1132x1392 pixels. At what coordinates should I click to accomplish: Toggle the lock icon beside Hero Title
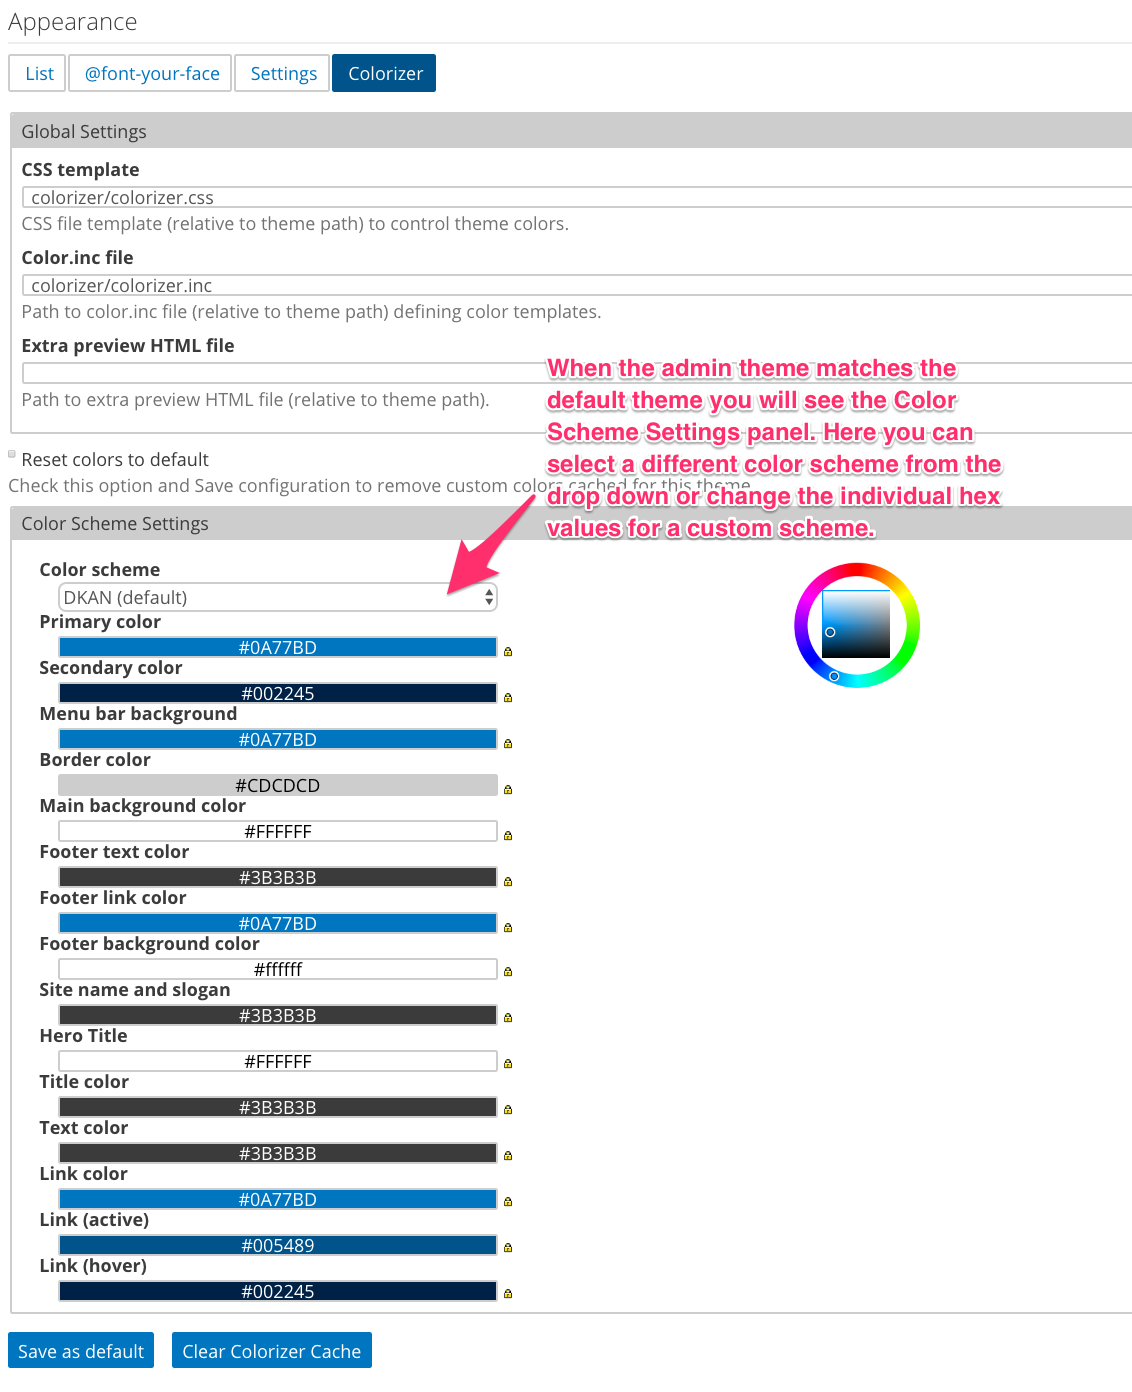pyautogui.click(x=508, y=1064)
